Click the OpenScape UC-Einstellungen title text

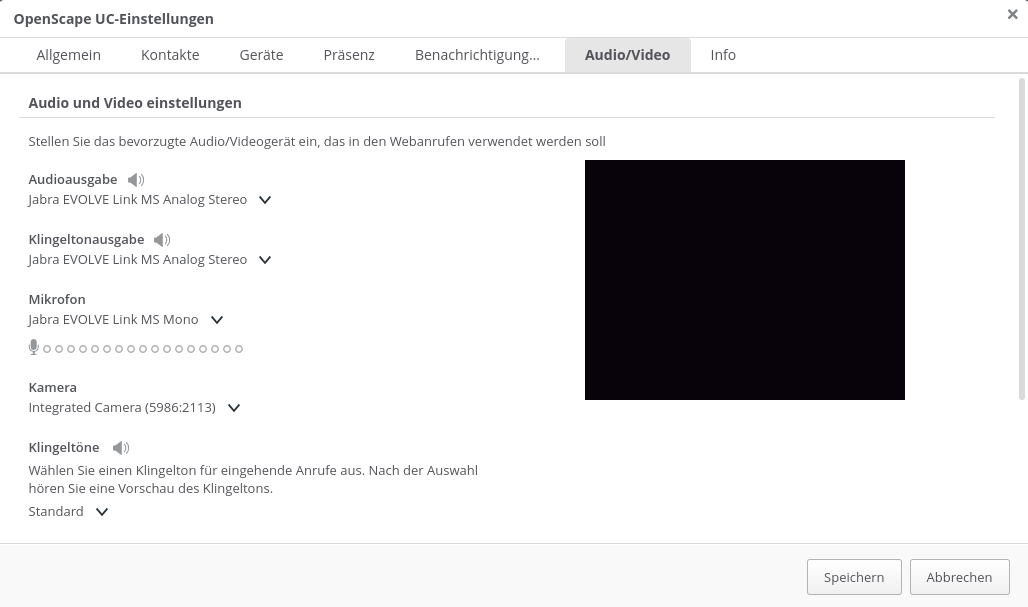tap(113, 19)
